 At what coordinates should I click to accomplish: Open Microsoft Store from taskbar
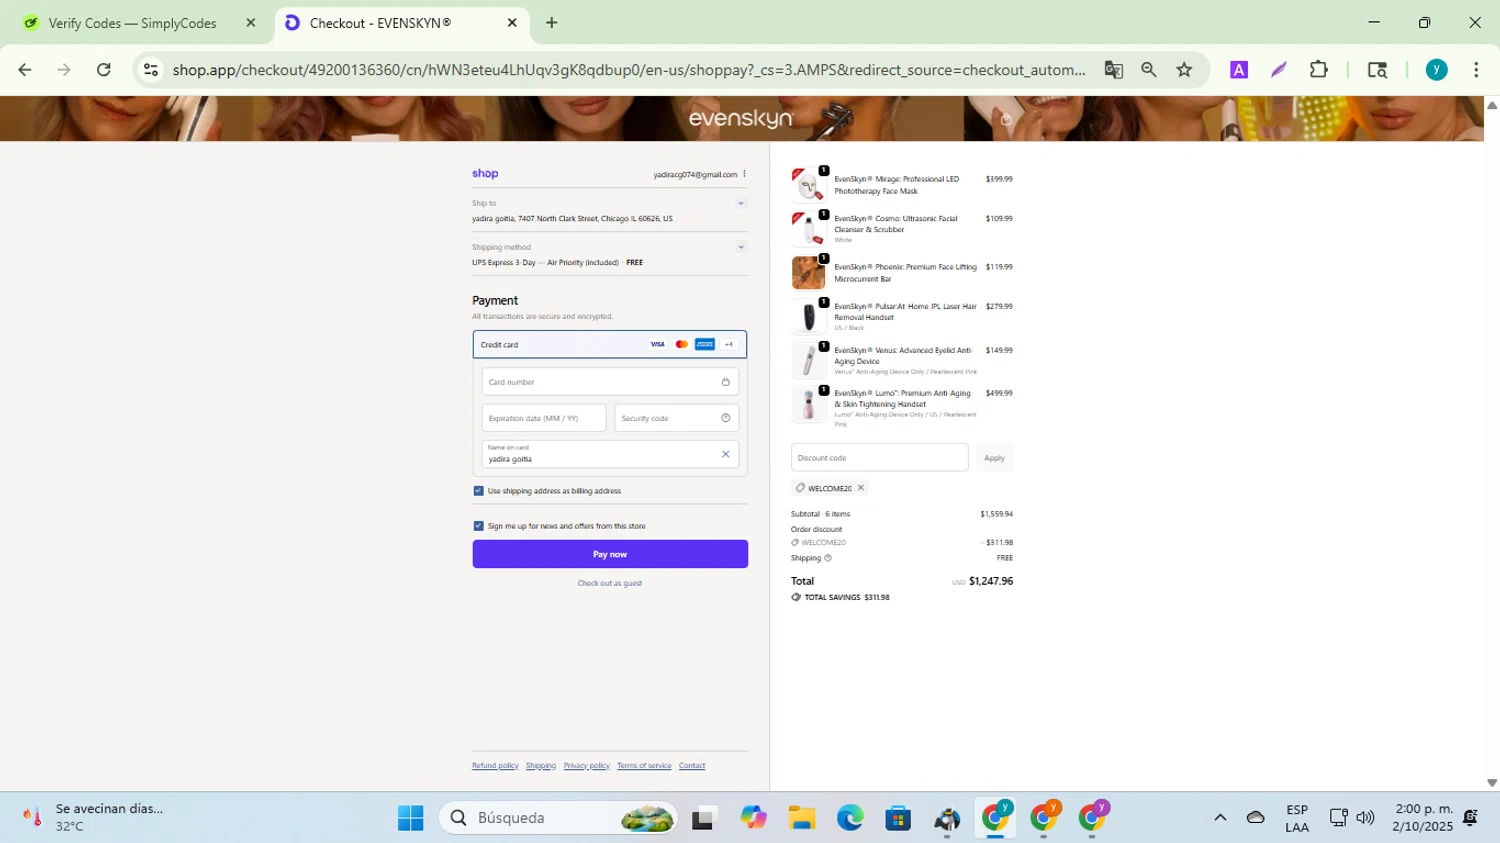tap(898, 818)
